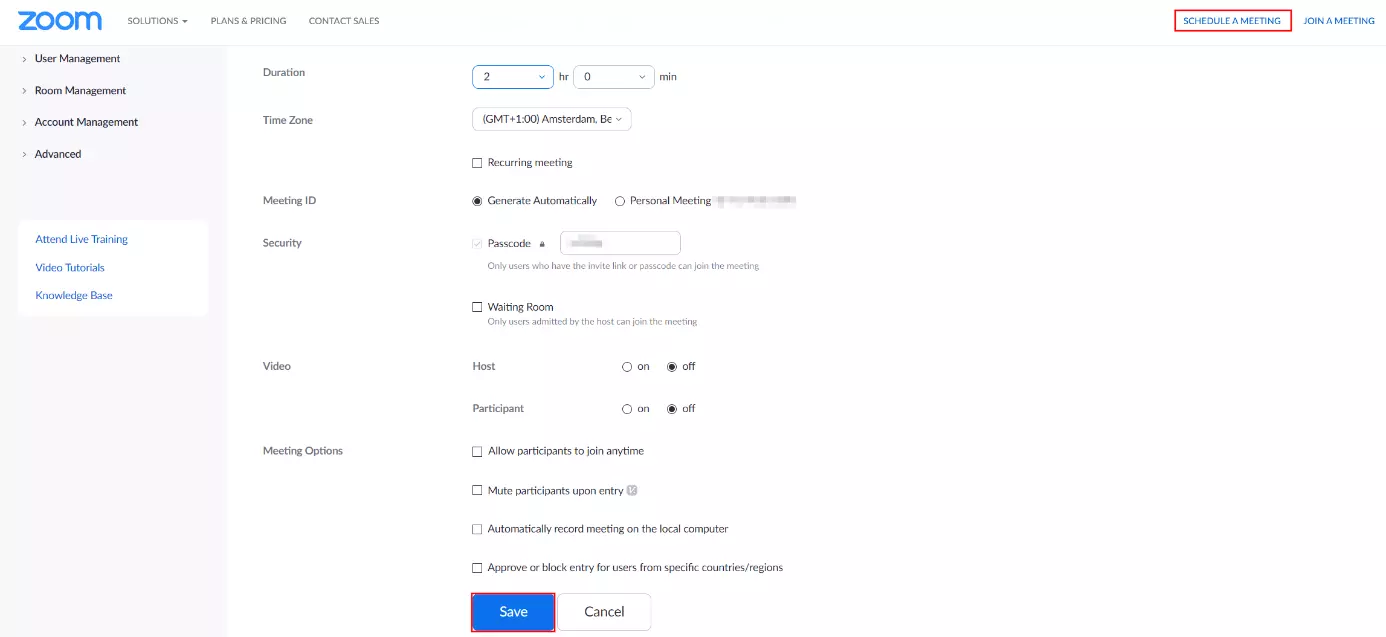1386x637 pixels.
Task: Tick Allow participants to join anytime
Action: (477, 451)
